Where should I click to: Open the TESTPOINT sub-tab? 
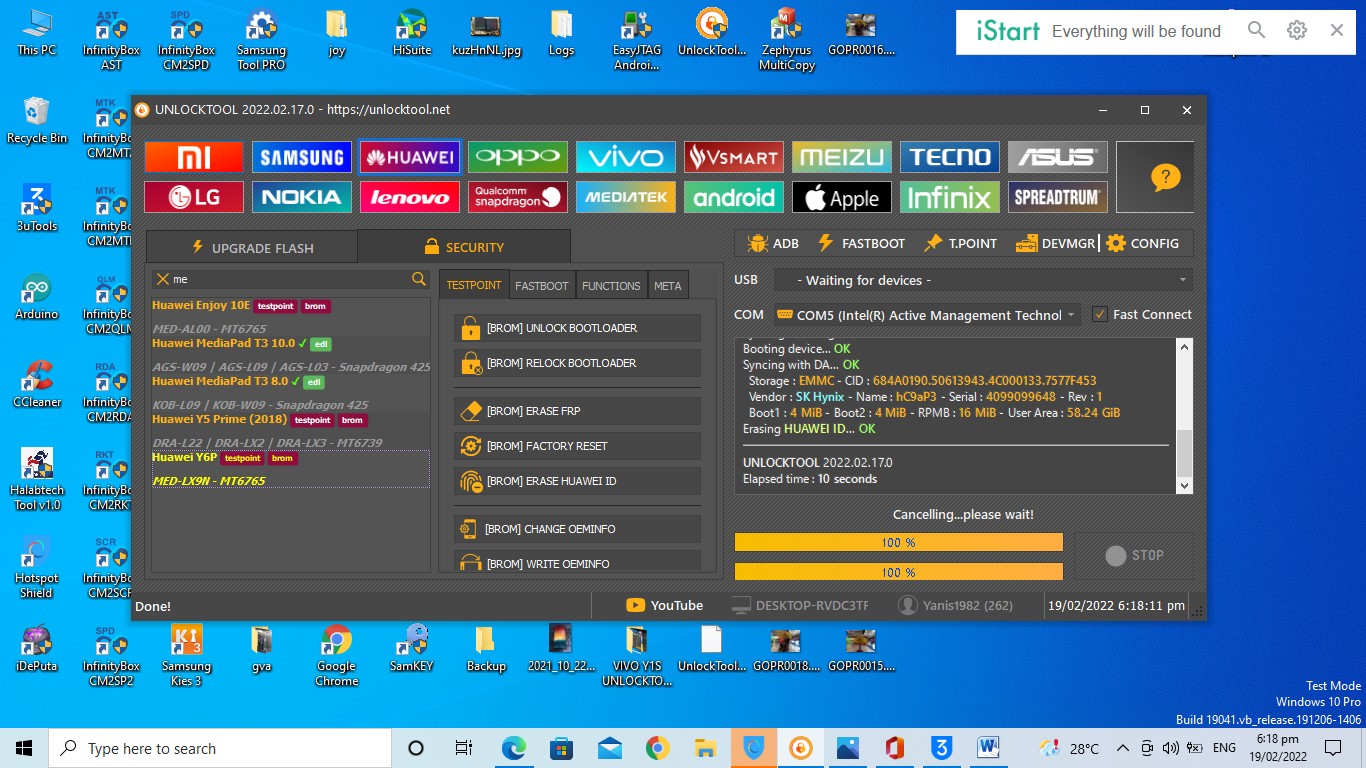474,285
